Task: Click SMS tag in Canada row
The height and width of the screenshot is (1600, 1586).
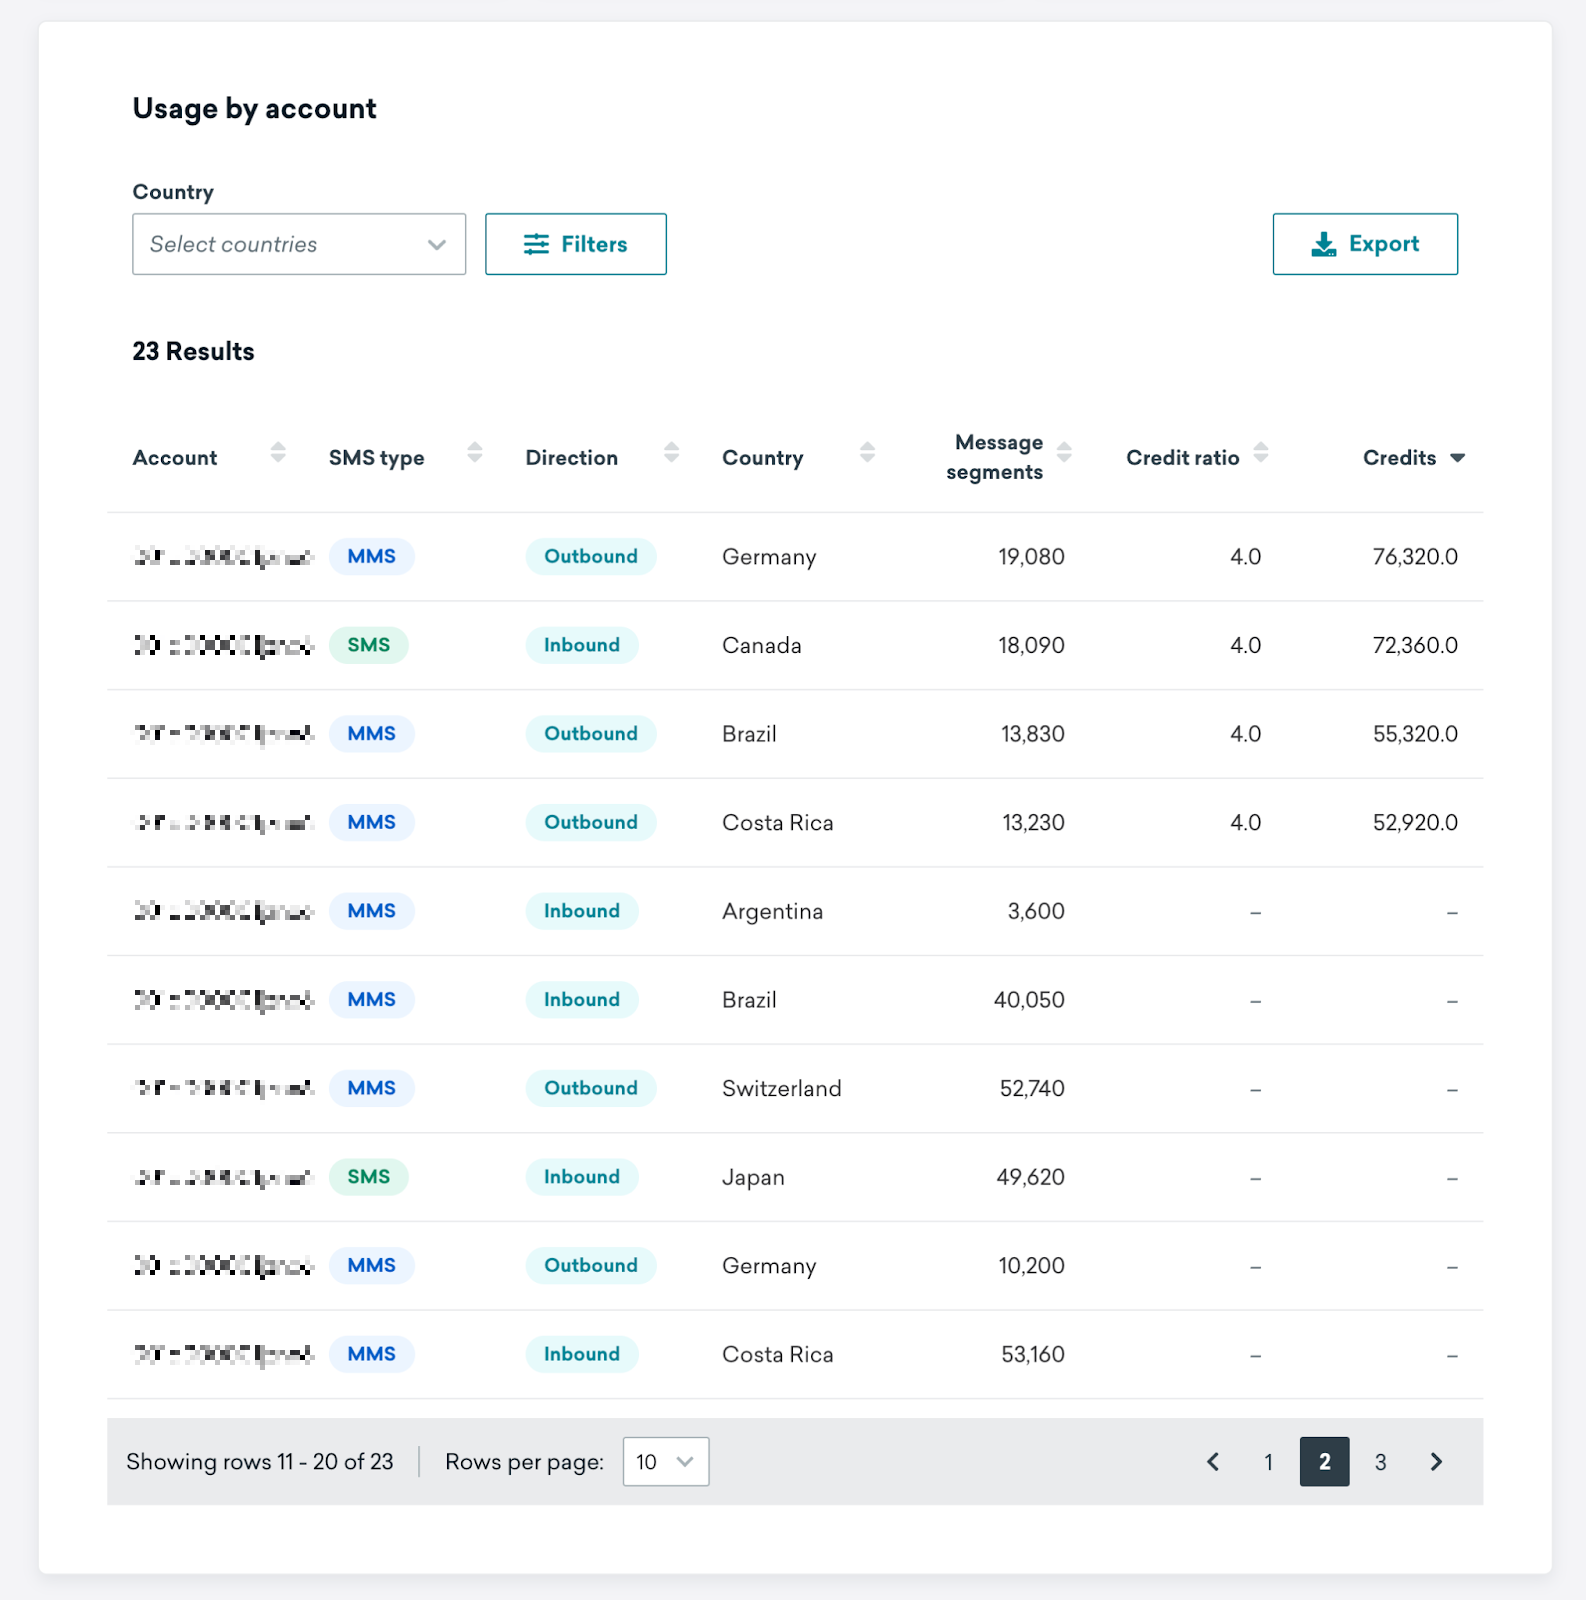Action: [x=369, y=645]
